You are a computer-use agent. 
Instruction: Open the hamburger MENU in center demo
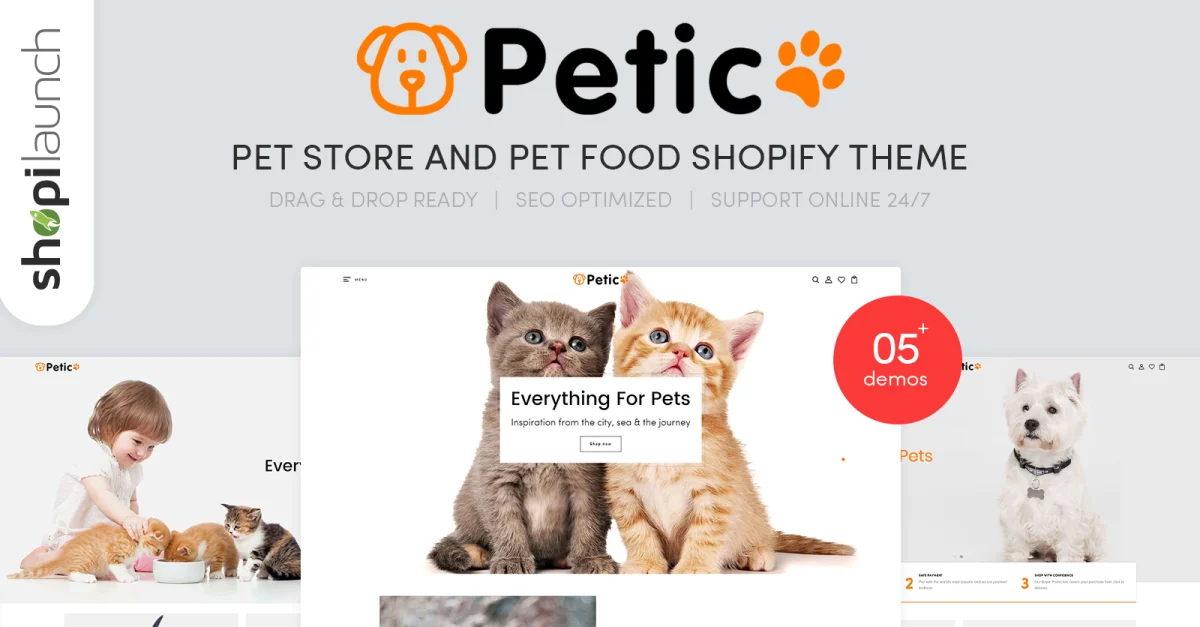tap(355, 279)
